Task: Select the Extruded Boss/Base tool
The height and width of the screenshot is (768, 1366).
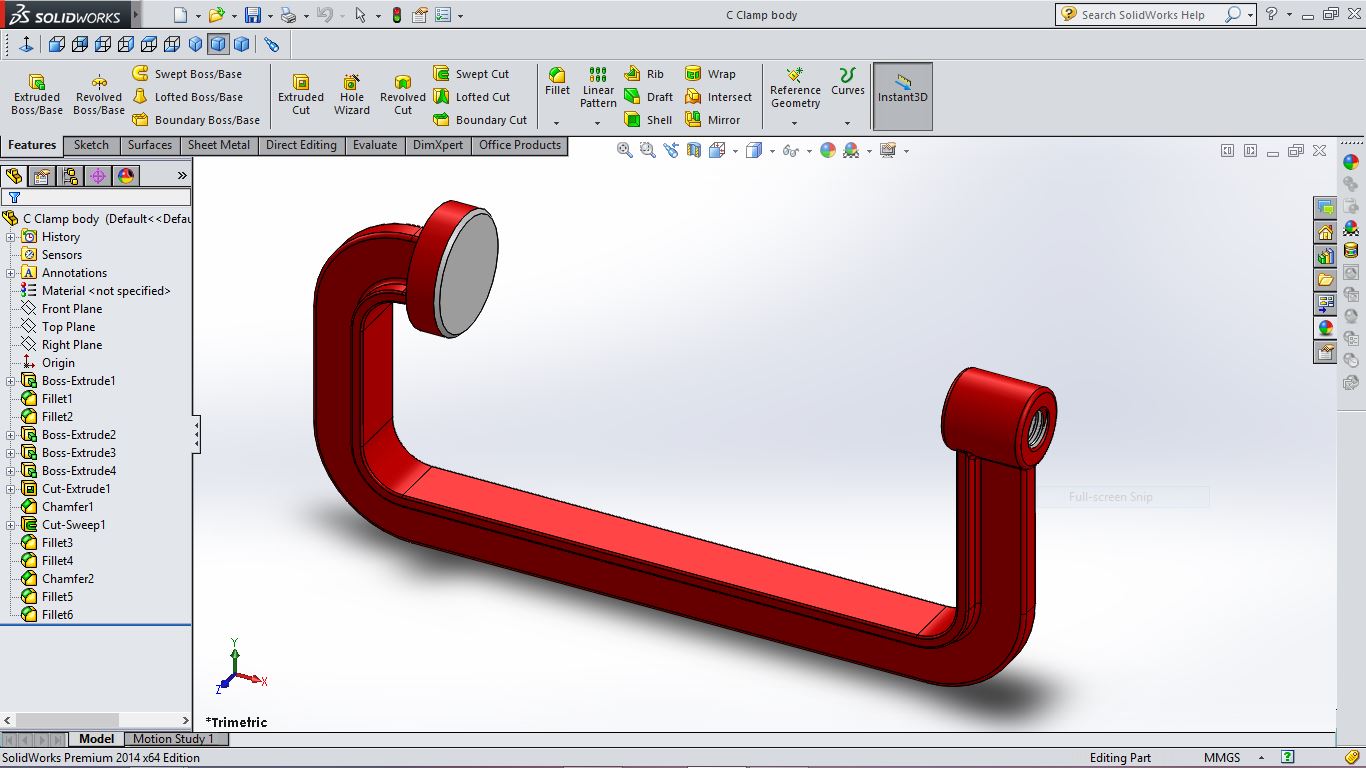Action: [x=37, y=95]
